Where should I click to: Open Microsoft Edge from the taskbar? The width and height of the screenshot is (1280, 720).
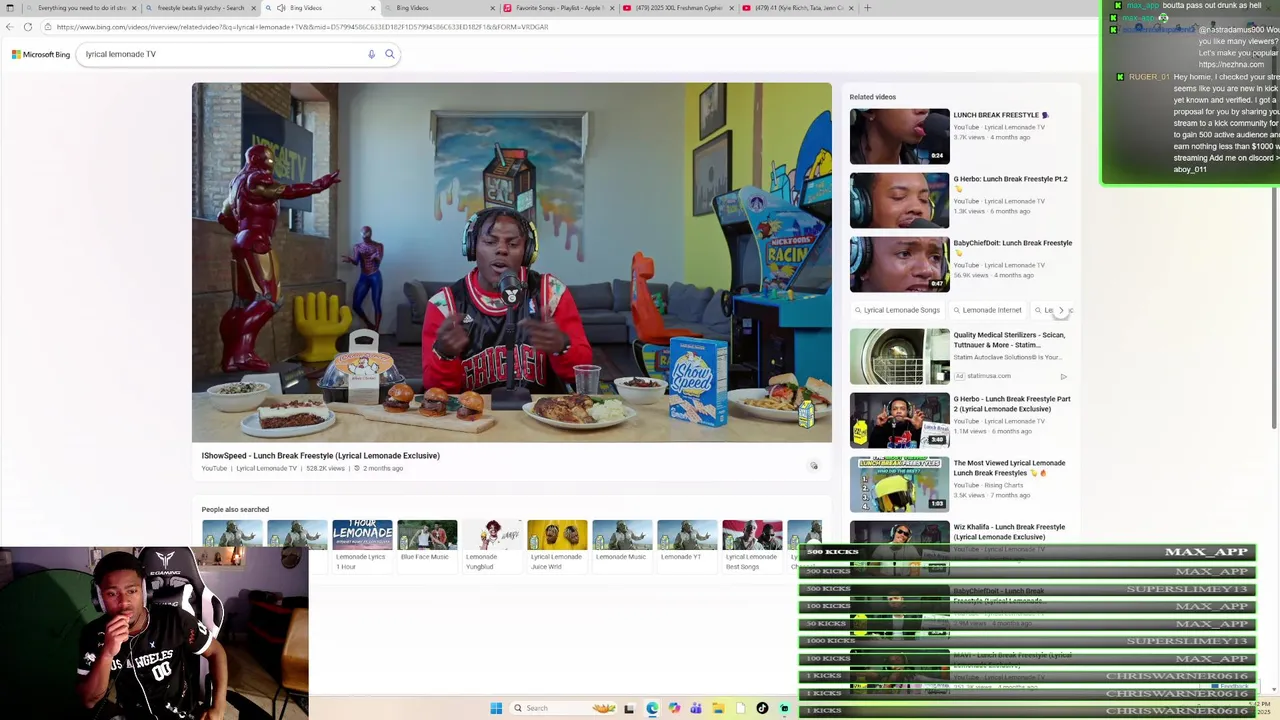click(652, 708)
